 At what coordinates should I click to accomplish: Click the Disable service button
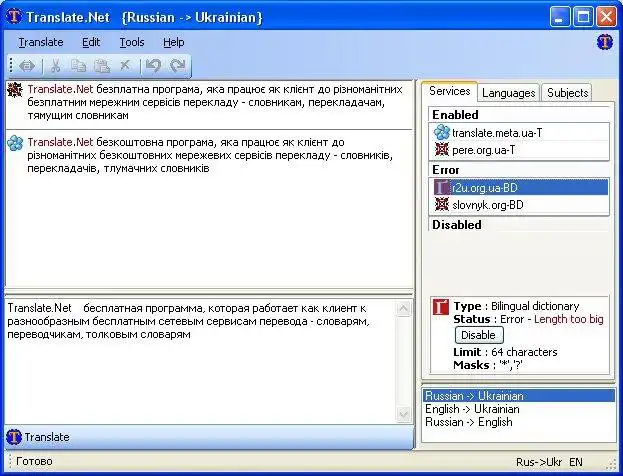click(479, 335)
